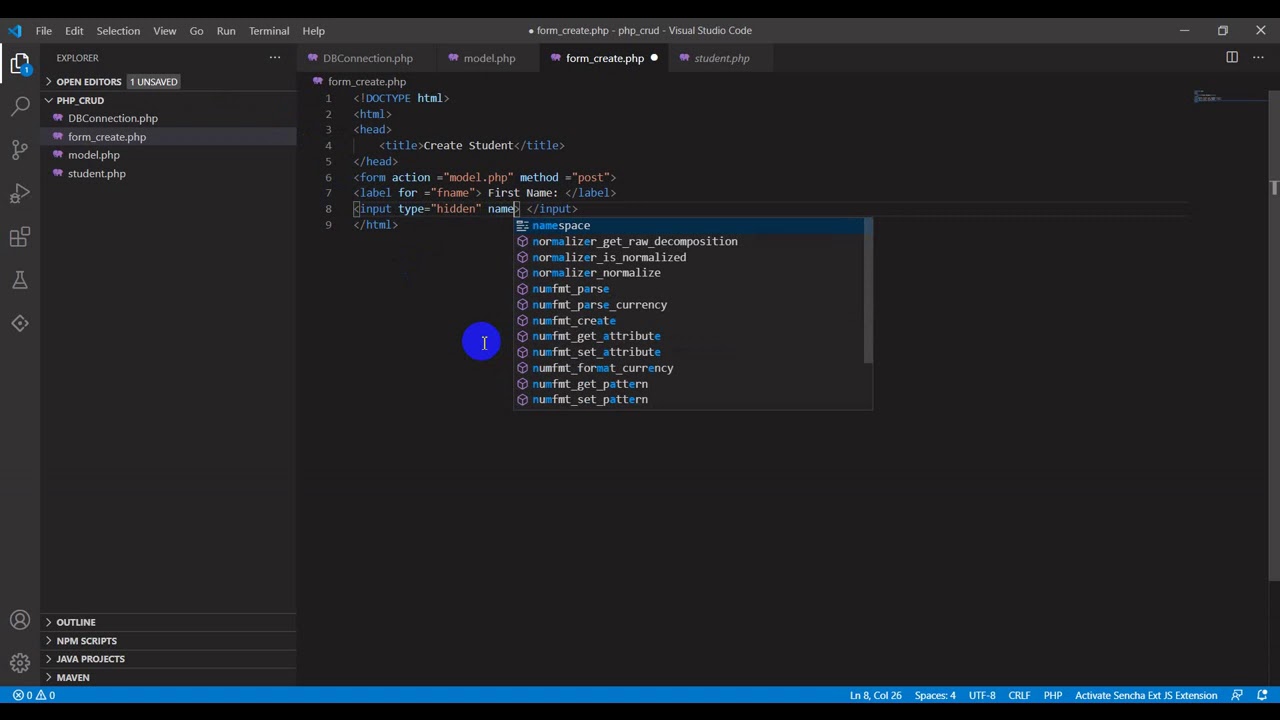Click the feedback icon in status bar
The height and width of the screenshot is (720, 1280).
coord(1237,695)
